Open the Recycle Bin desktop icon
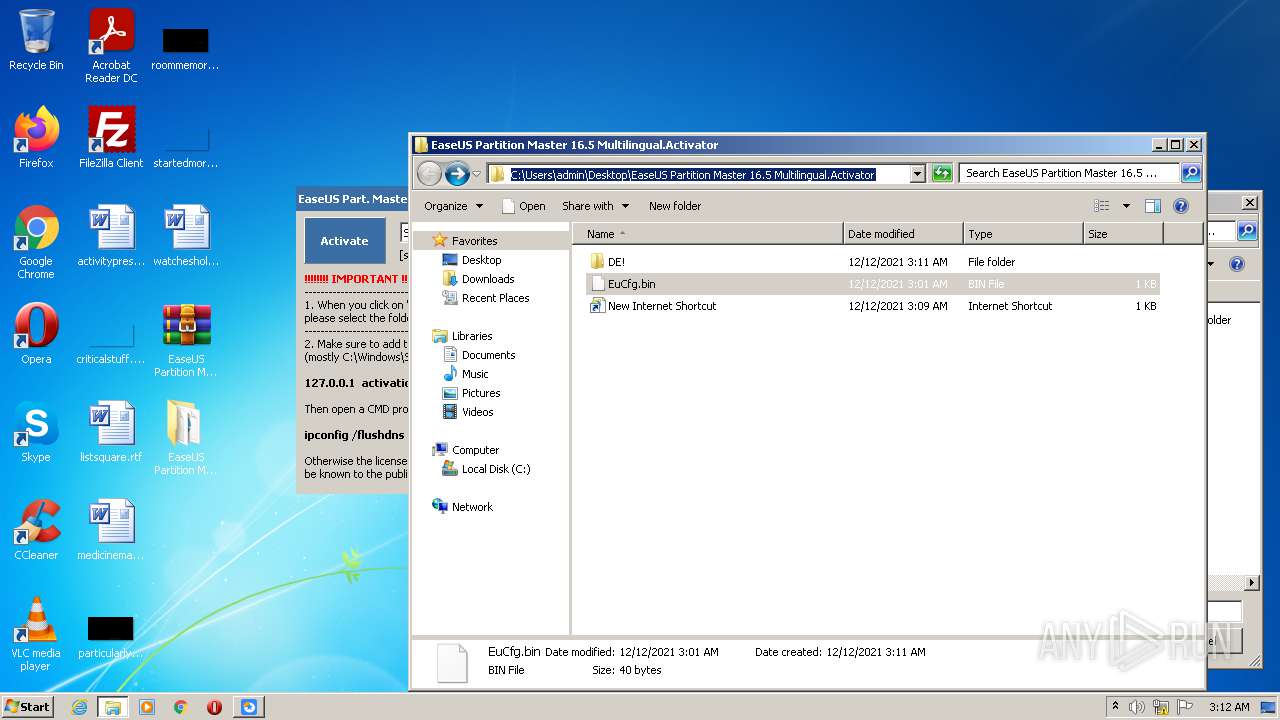1280x720 pixels. tap(36, 40)
